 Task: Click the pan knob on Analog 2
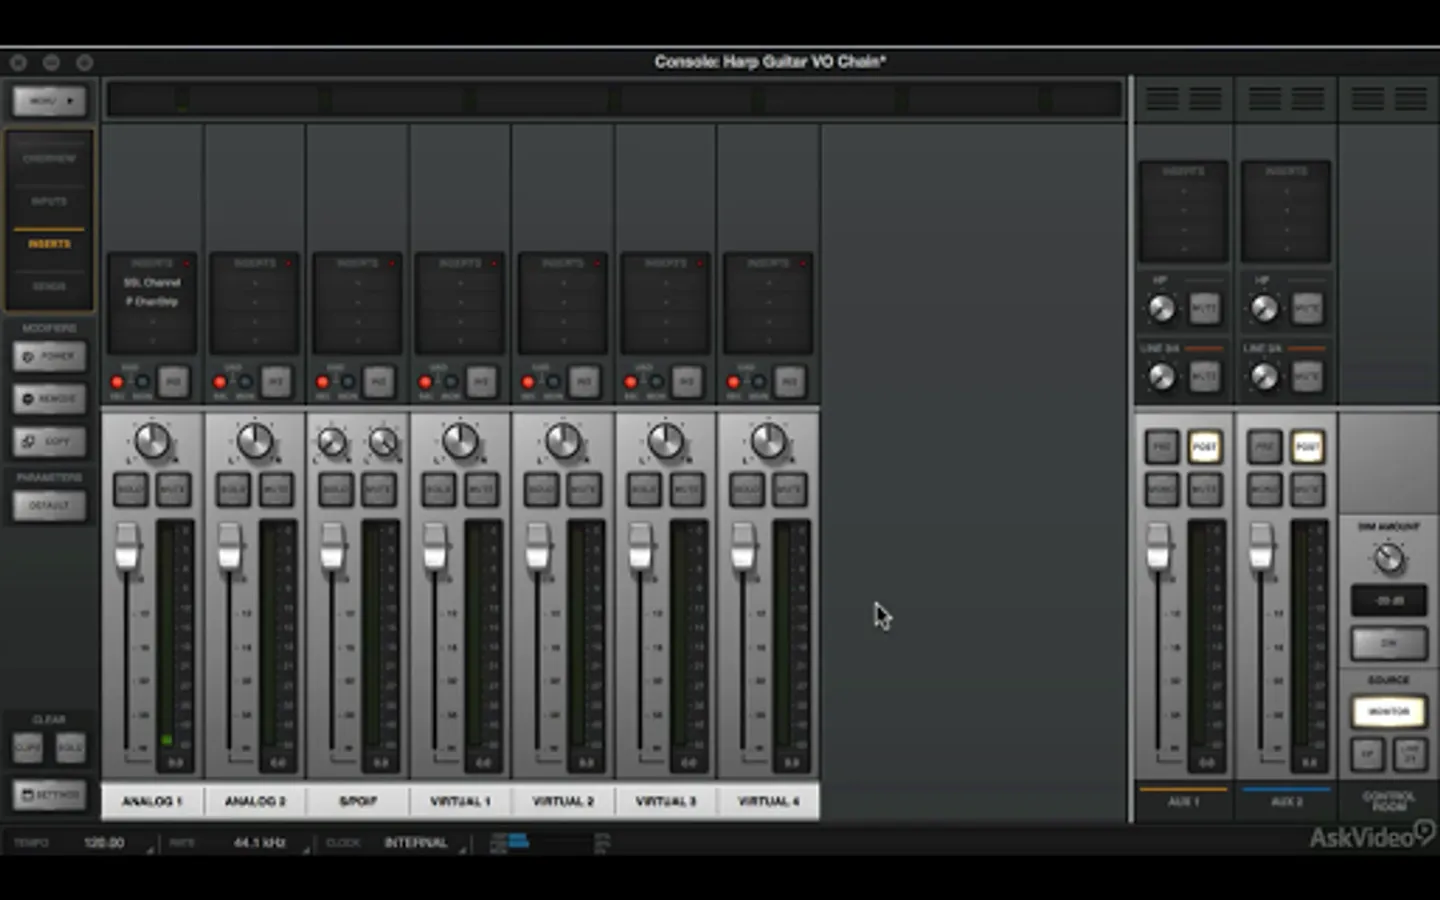[x=255, y=441]
